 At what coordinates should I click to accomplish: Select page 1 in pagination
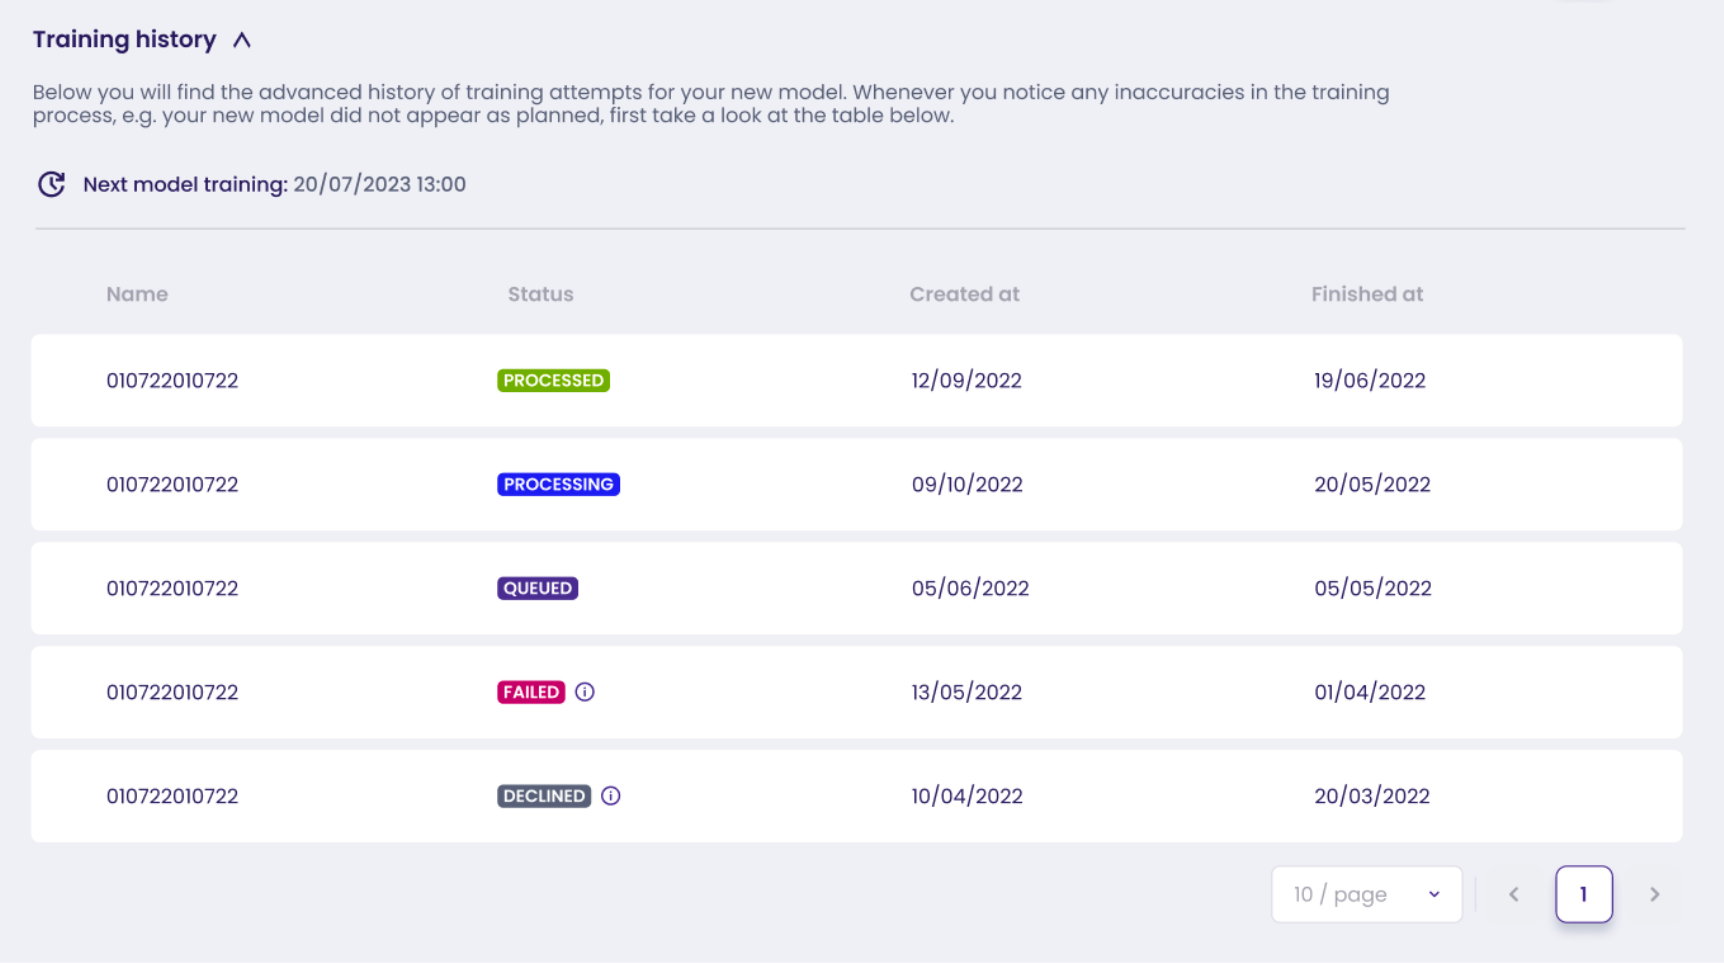[x=1583, y=894]
